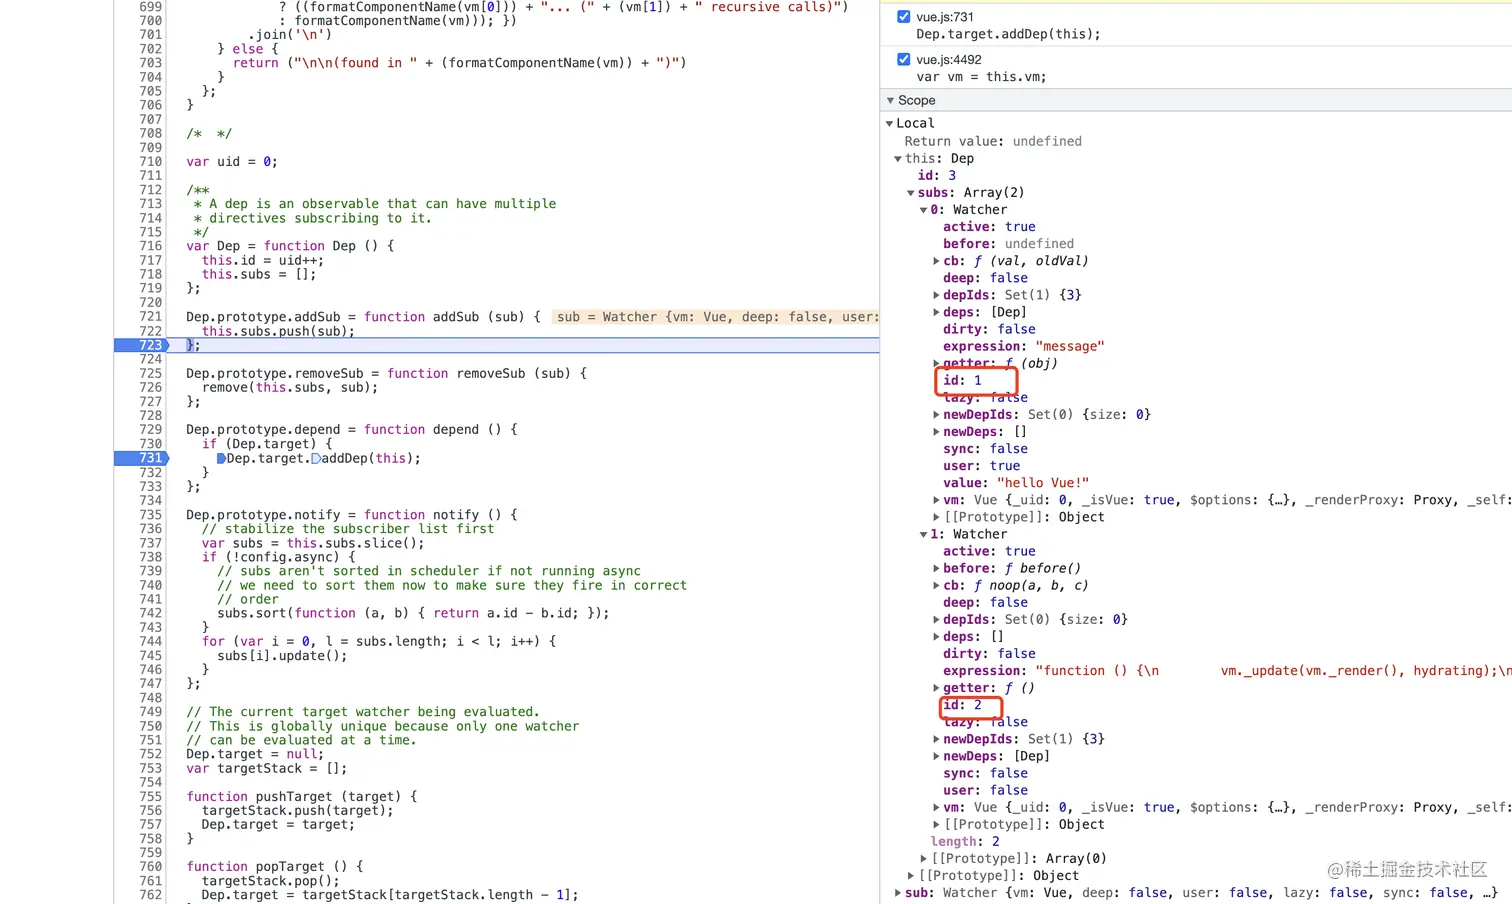The height and width of the screenshot is (904, 1512).
Task: Click code "subs[i].update();"
Action: click(283, 656)
